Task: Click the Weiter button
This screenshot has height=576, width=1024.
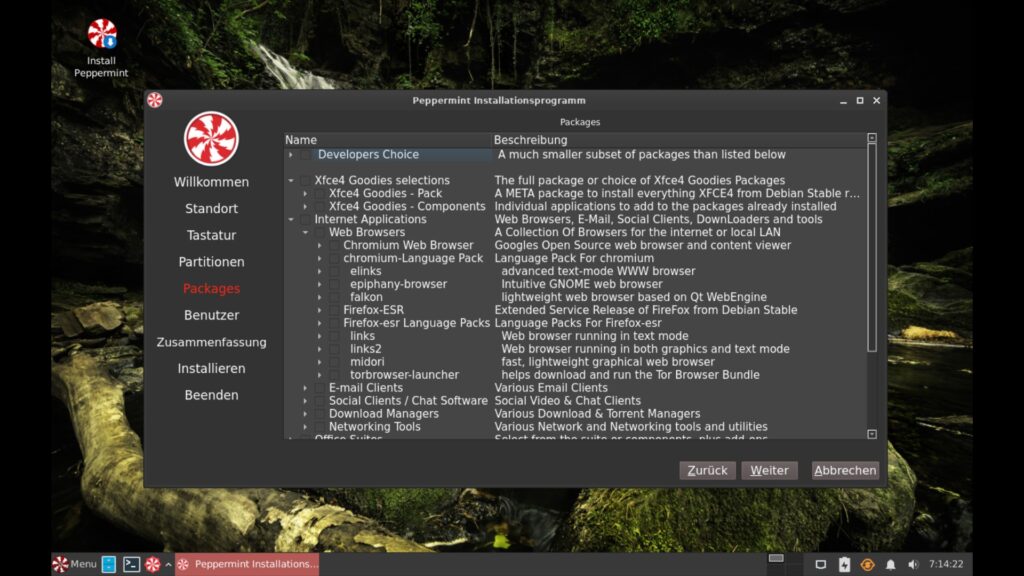Action: pos(769,470)
